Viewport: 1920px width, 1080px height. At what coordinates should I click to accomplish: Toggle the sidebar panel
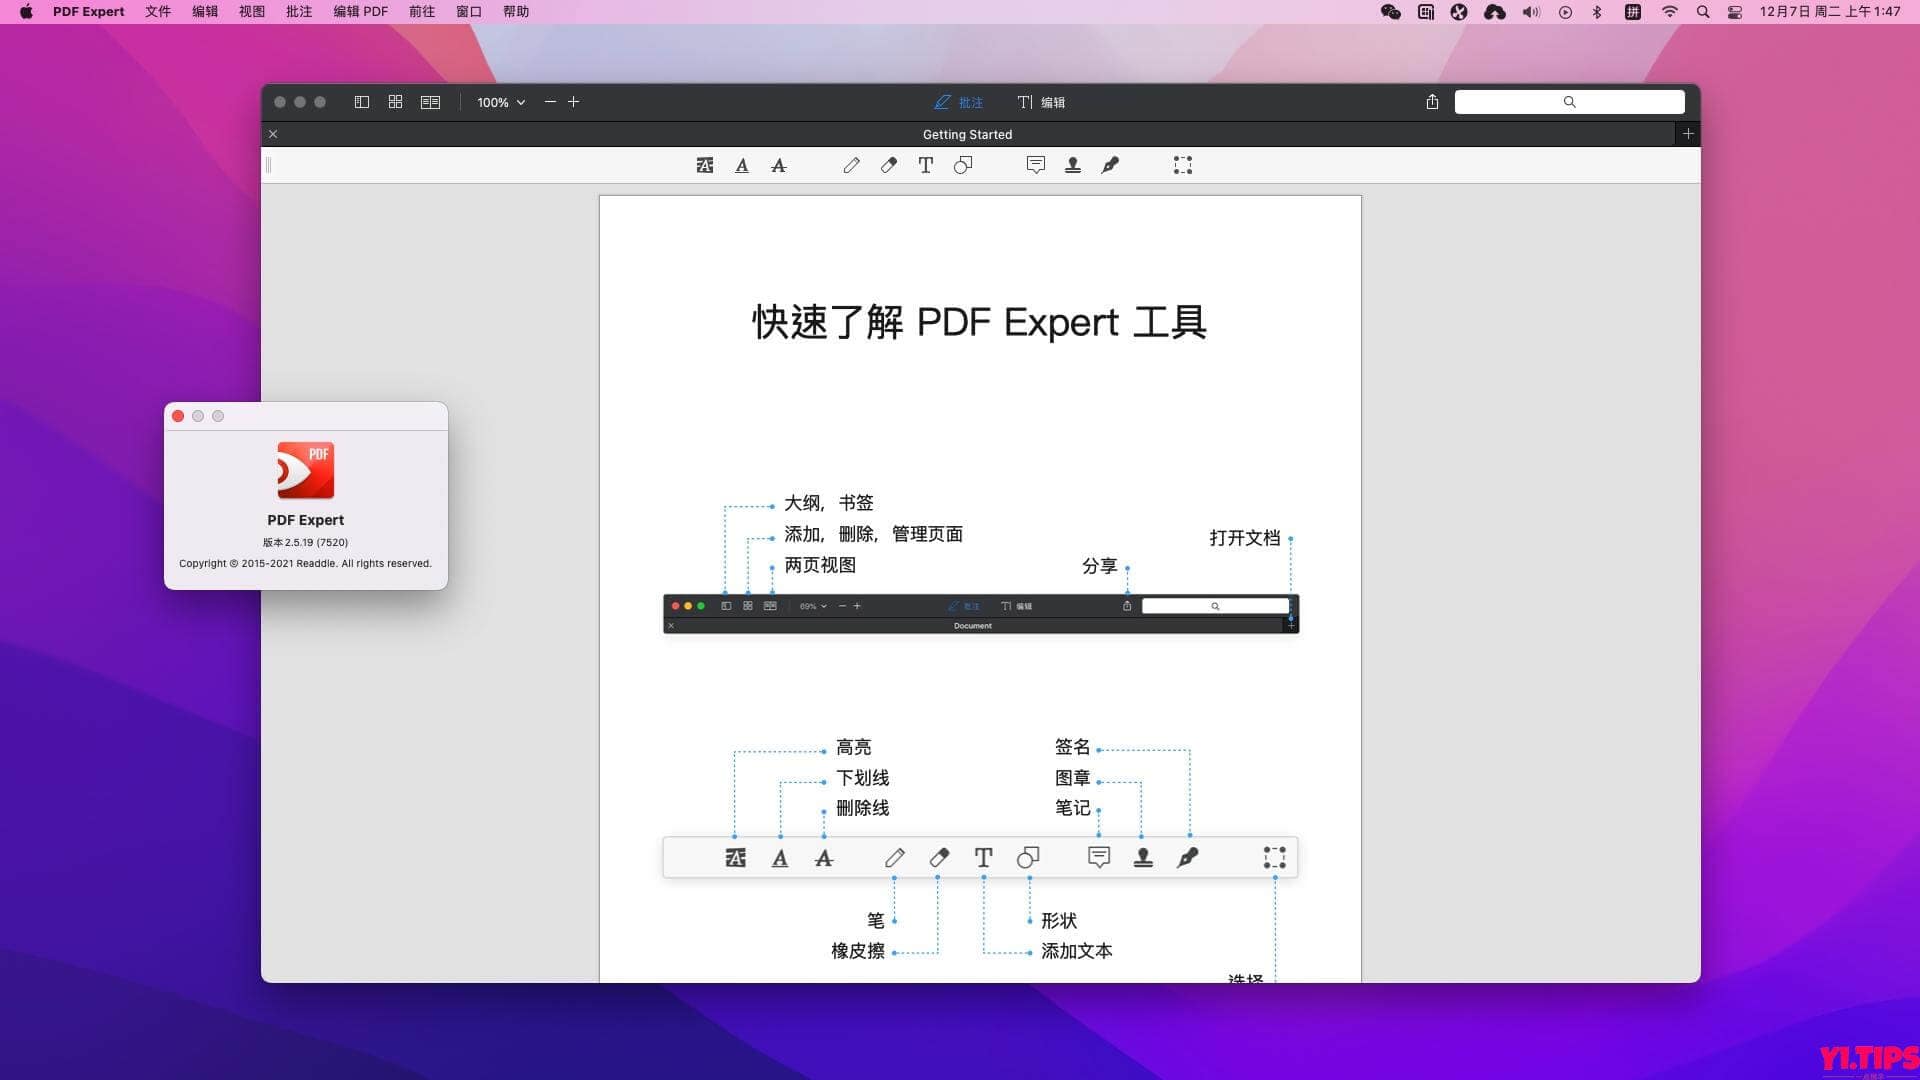[362, 101]
